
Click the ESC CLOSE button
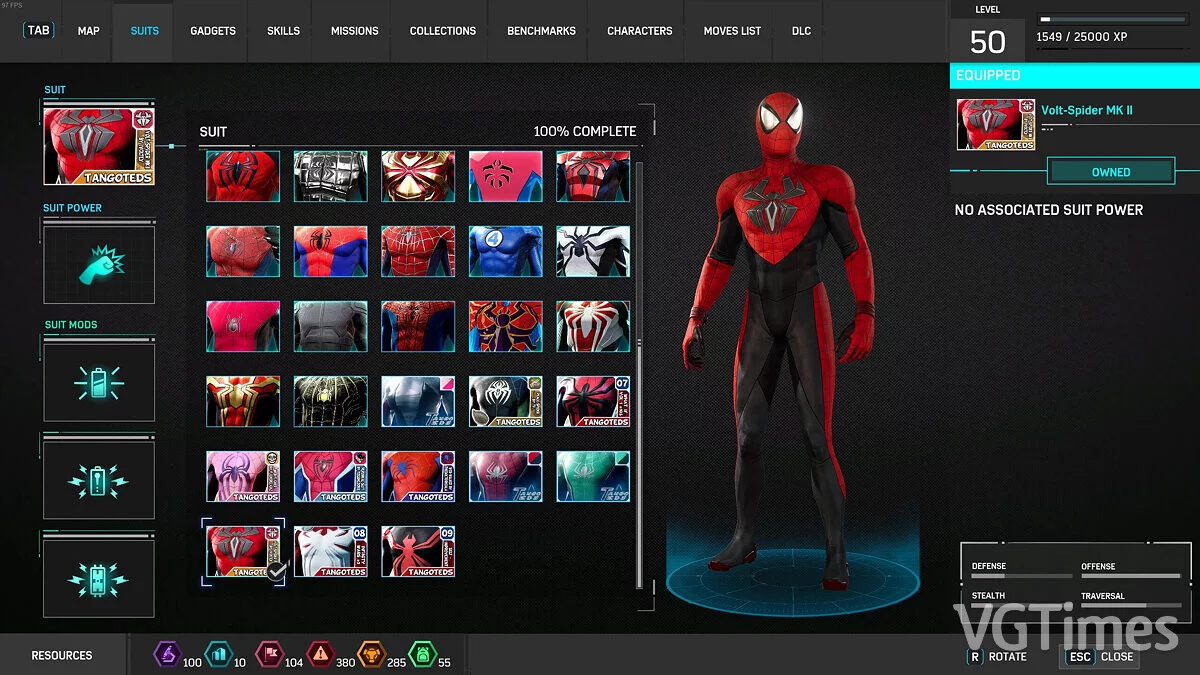1101,657
